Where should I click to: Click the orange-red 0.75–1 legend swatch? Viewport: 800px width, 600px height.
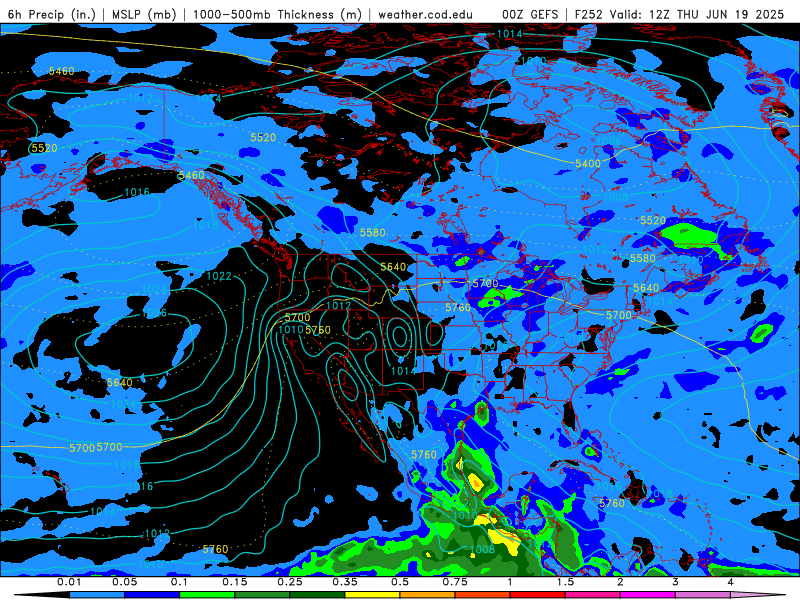483,595
